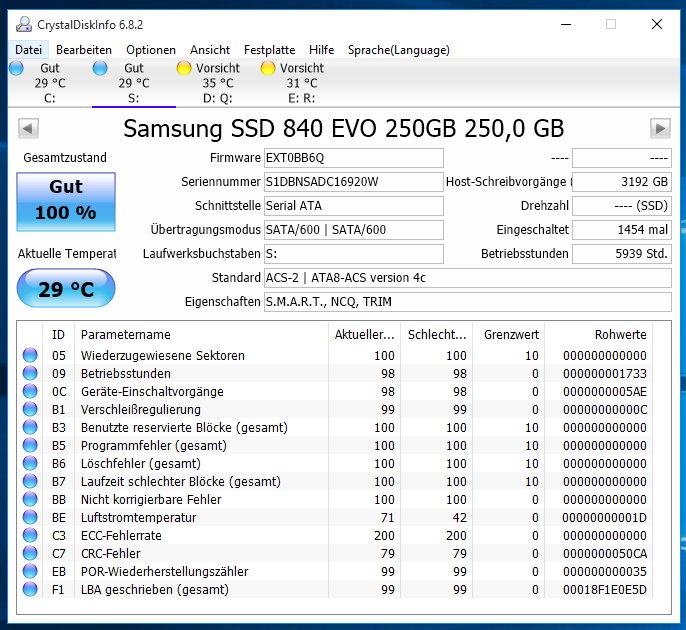
Task: Click the yellow caution orb for D: Q:
Action: click(184, 68)
